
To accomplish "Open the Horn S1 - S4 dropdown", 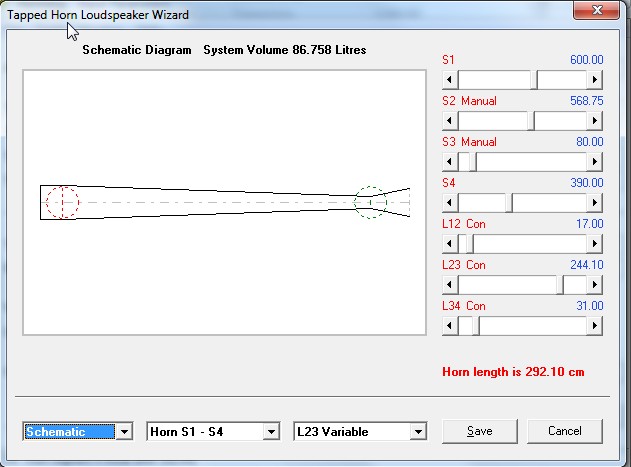I will tap(213, 432).
